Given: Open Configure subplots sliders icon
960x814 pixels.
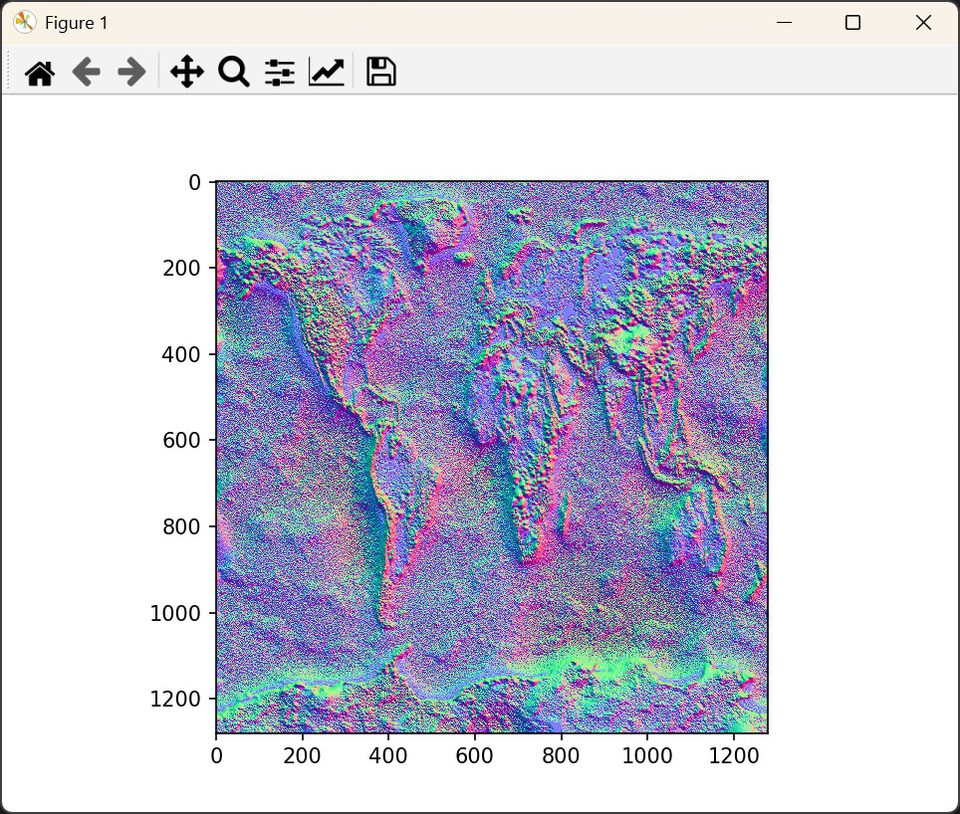Looking at the screenshot, I should [x=279, y=72].
